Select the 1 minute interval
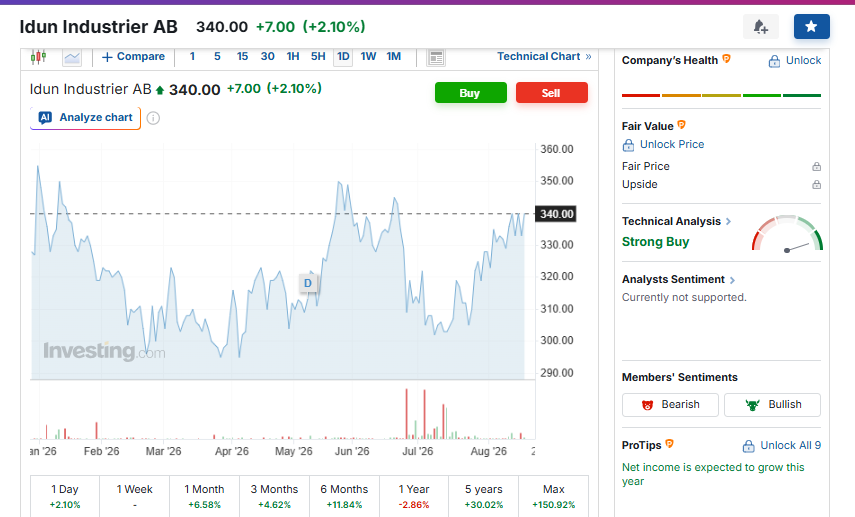 pyautogui.click(x=192, y=57)
